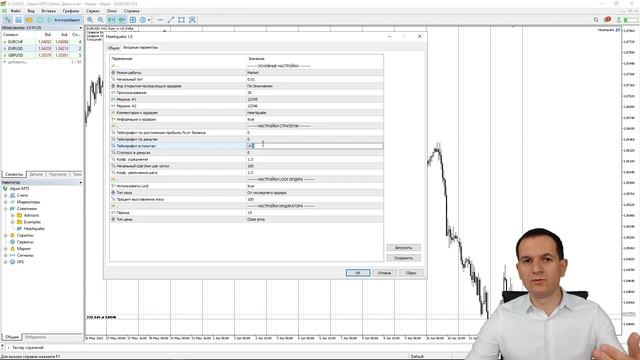
Task: Confirm the dialog with OK button
Action: coord(358,273)
